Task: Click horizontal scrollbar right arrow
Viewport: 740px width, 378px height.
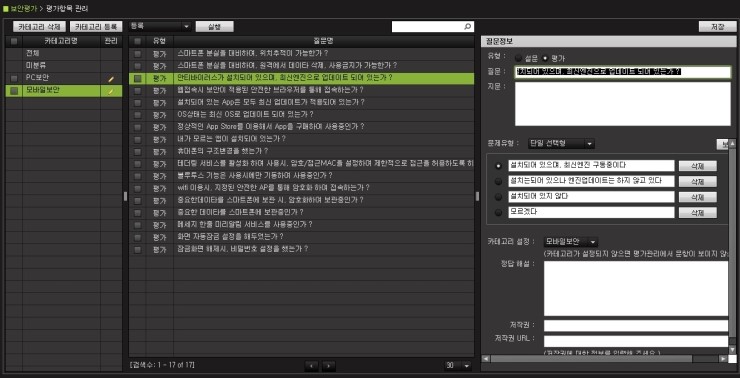Action: [x=723, y=359]
